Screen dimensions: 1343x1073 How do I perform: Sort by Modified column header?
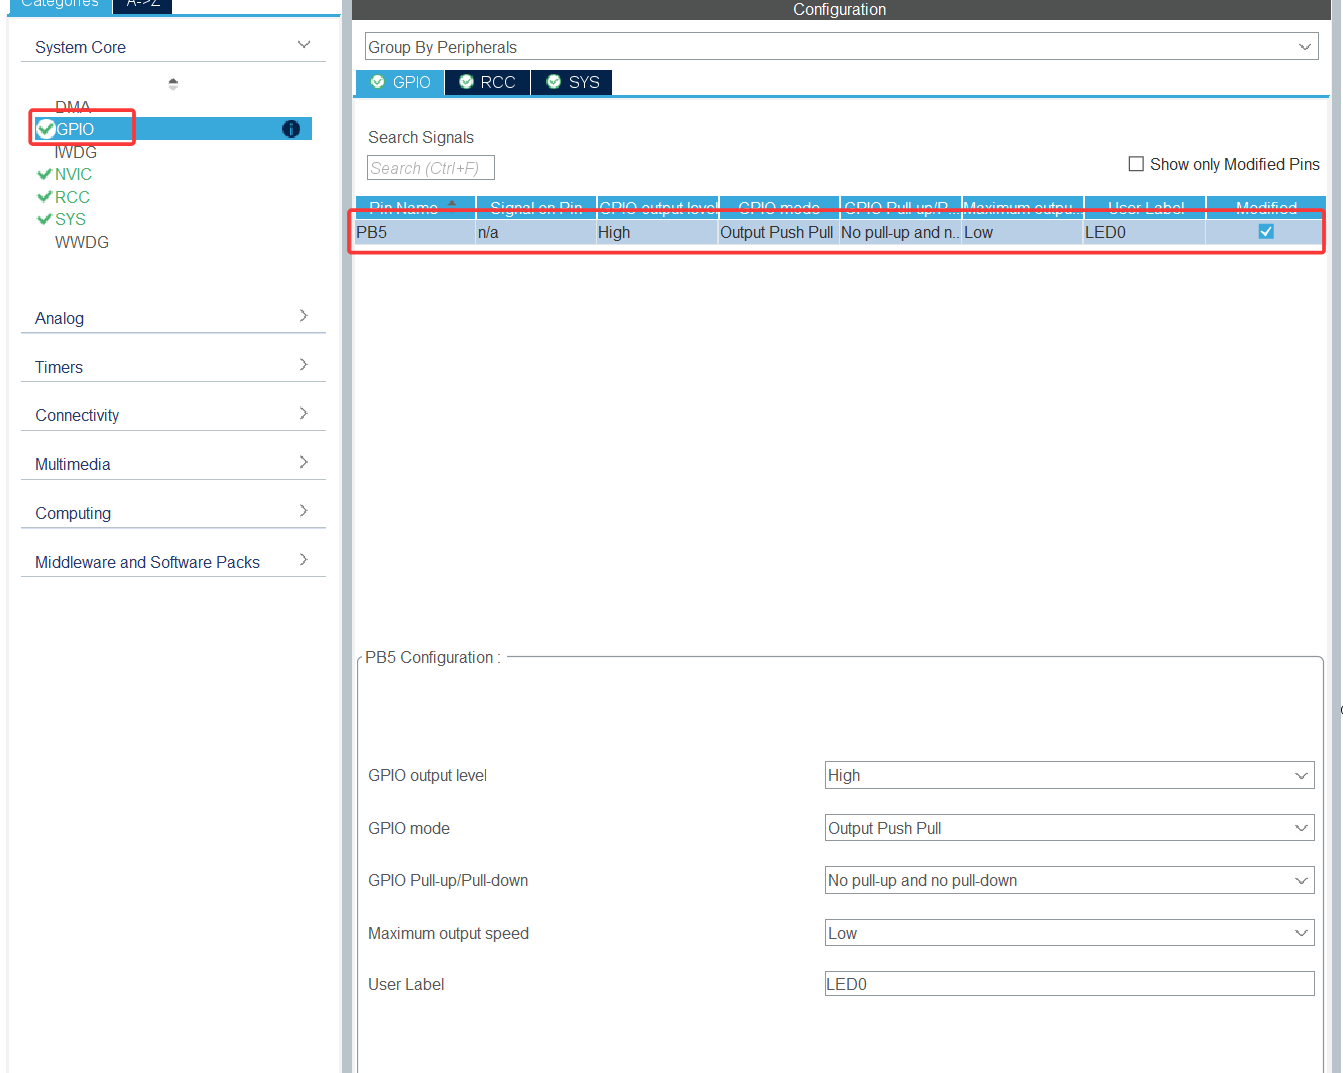pyautogui.click(x=1266, y=207)
